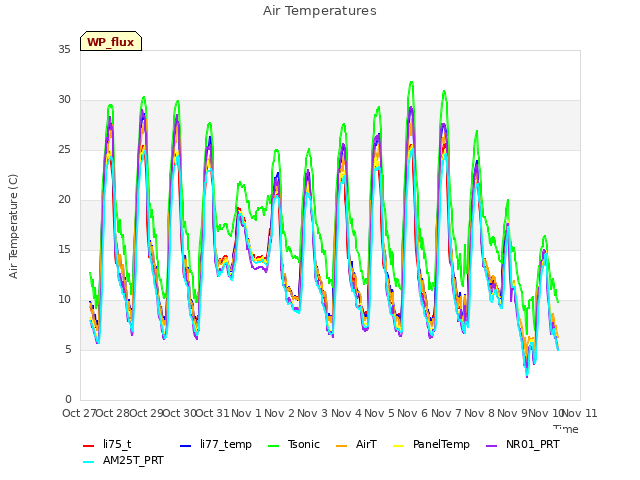Select the li75_t legend label
Viewport: 640px width, 480px height.
pos(117,444)
